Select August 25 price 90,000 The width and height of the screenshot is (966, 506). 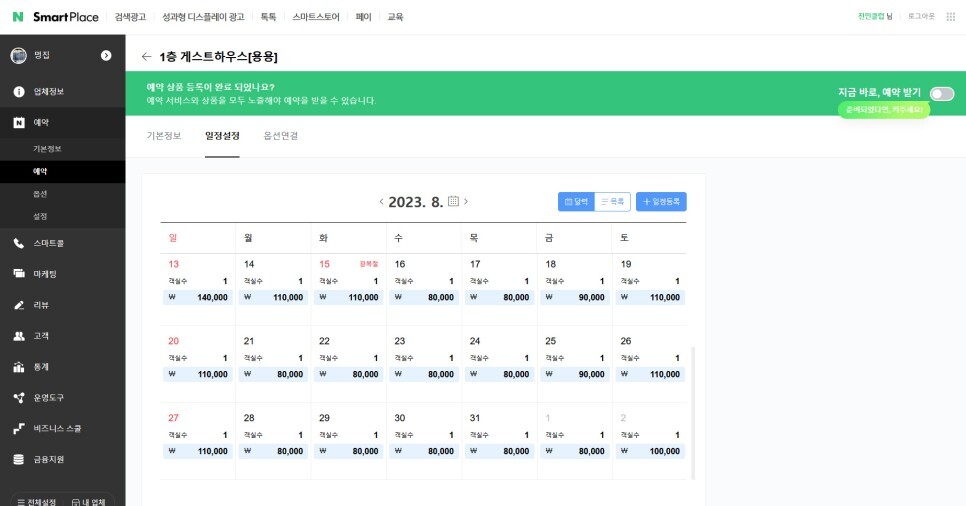tap(575, 374)
